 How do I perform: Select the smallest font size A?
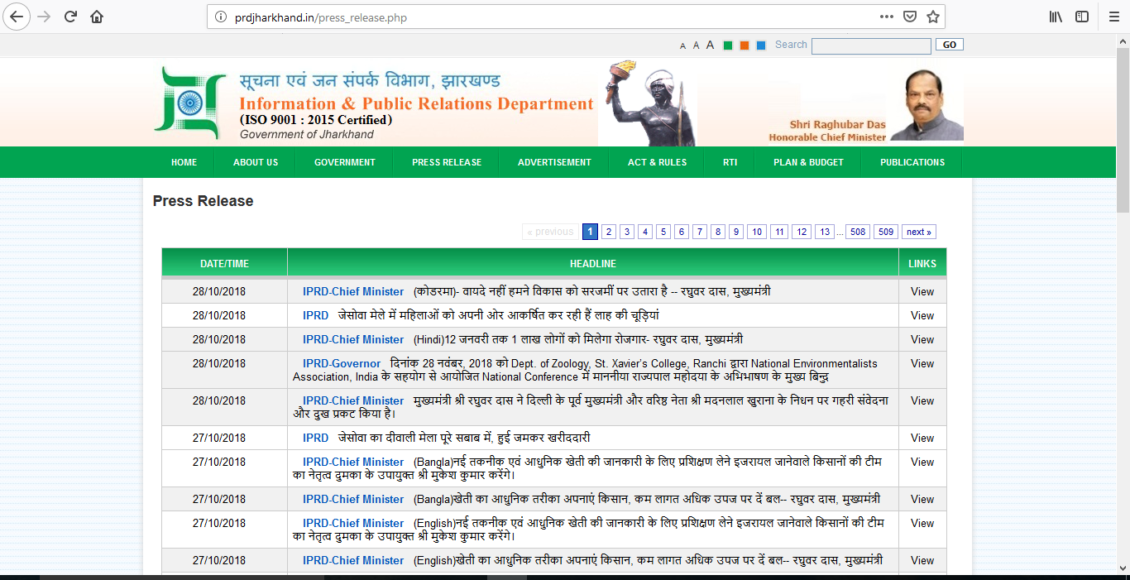[683, 46]
